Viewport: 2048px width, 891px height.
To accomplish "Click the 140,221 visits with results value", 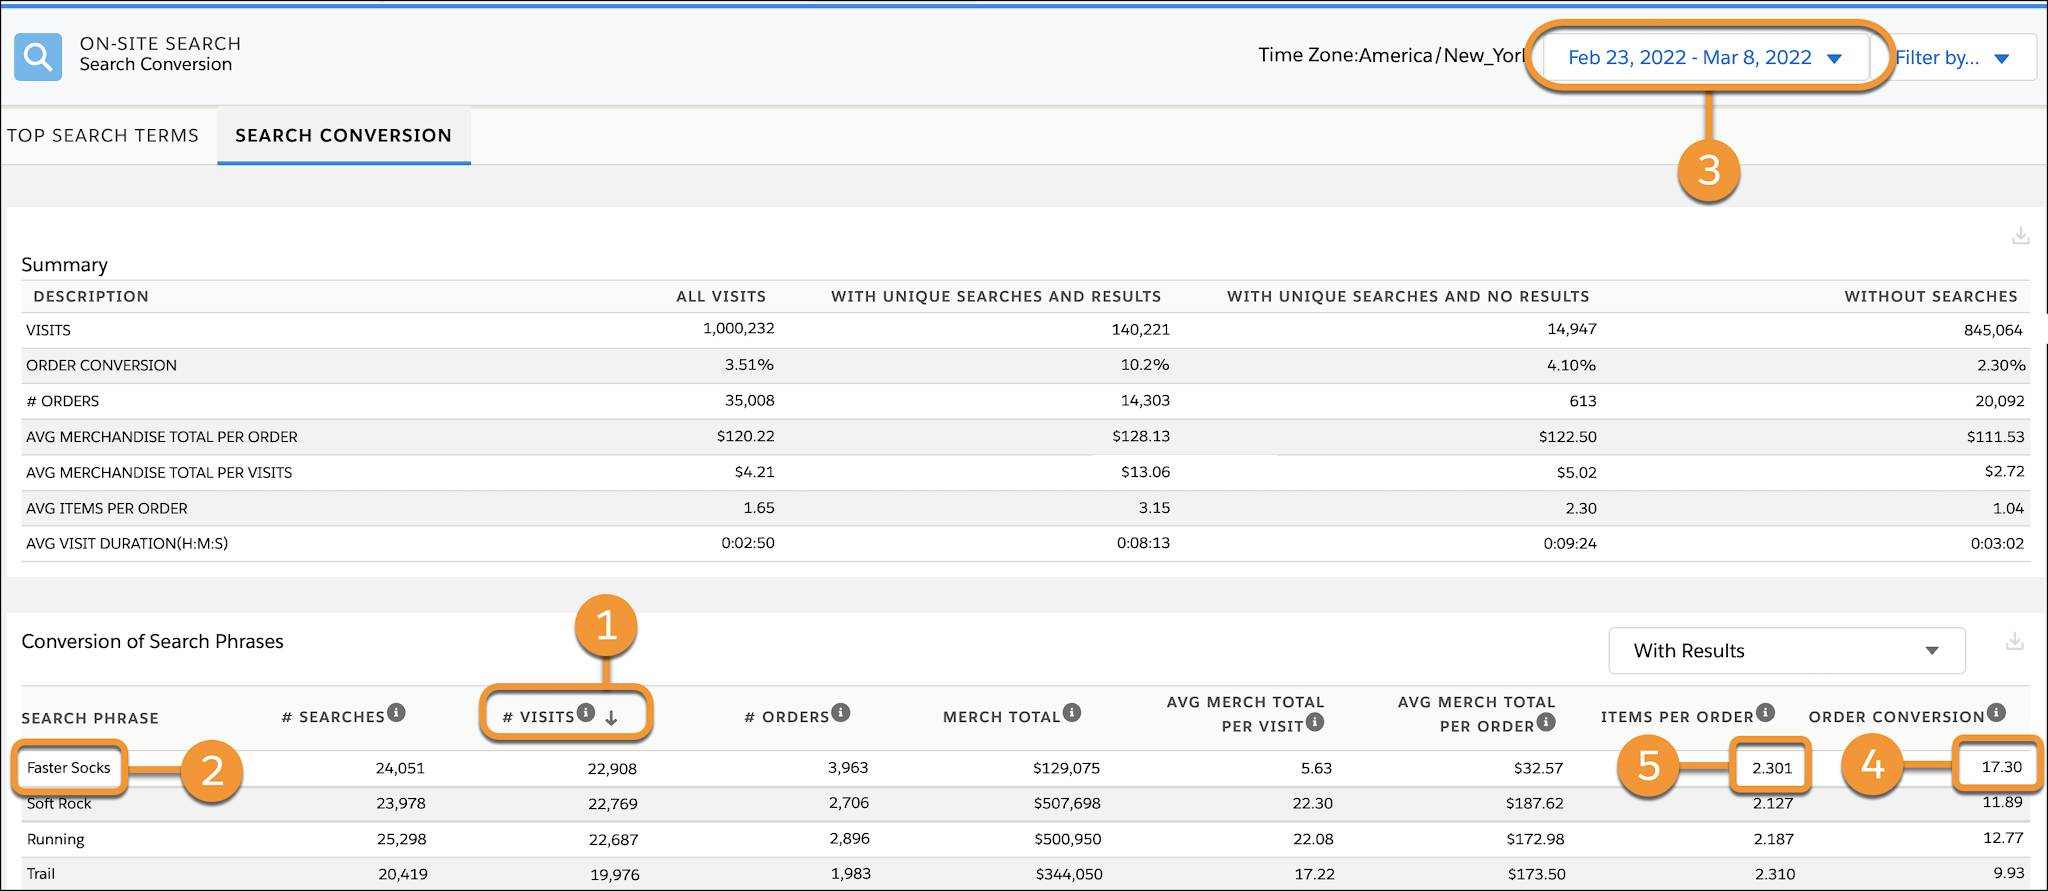I will pyautogui.click(x=1140, y=329).
